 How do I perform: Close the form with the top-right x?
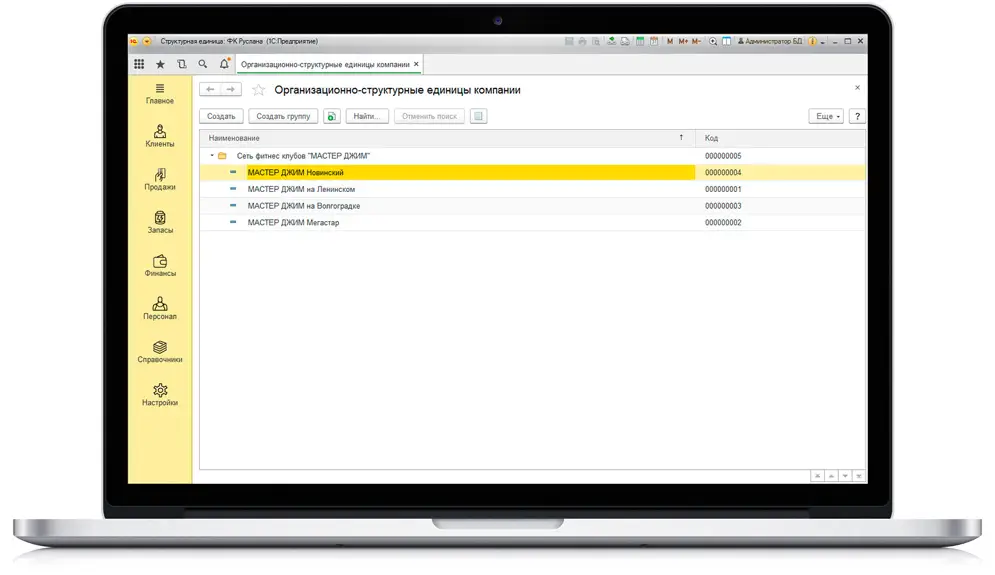pos(857,88)
